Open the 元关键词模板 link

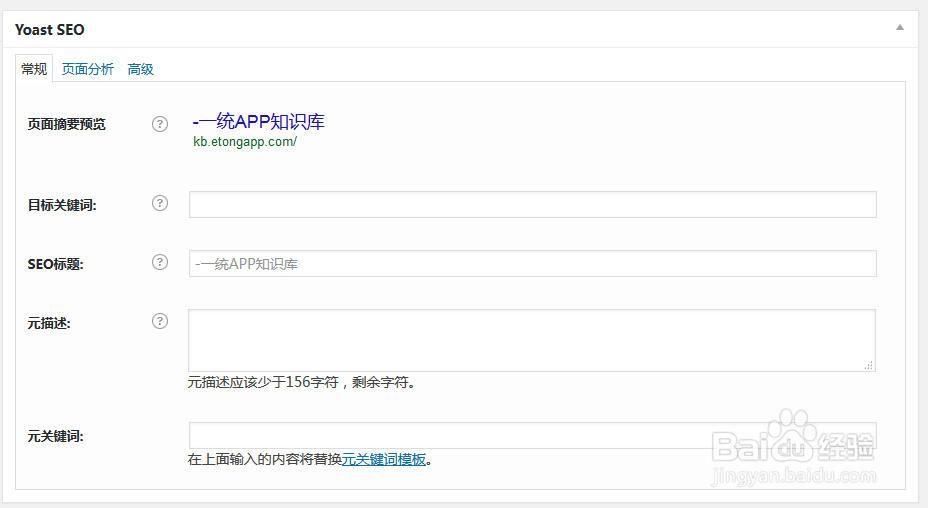[x=384, y=459]
